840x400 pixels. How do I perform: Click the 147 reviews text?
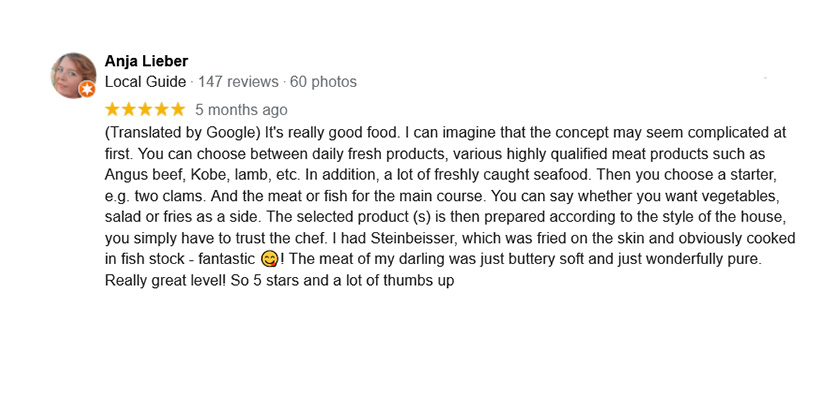238,82
